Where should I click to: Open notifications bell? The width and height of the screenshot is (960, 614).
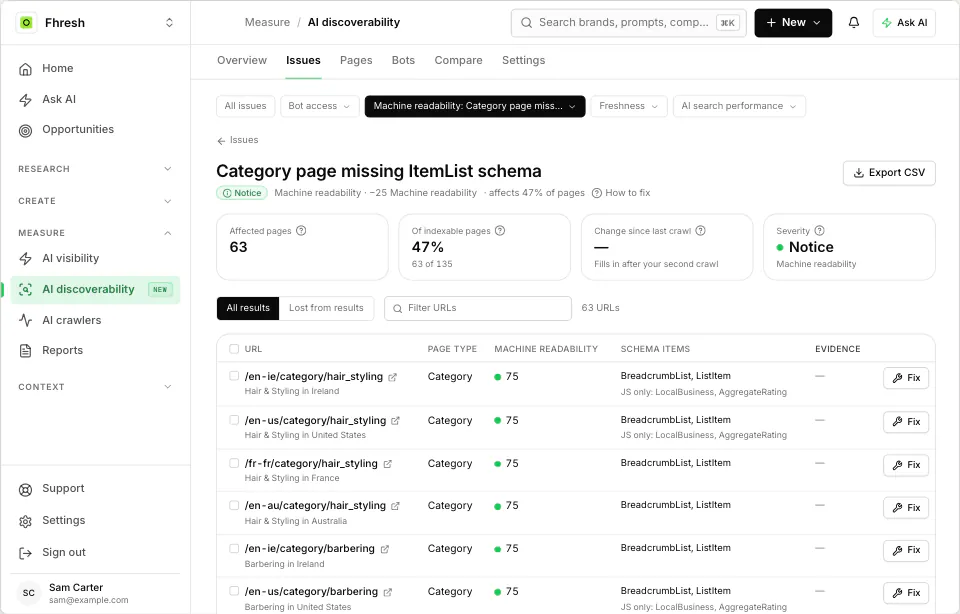[853, 23]
